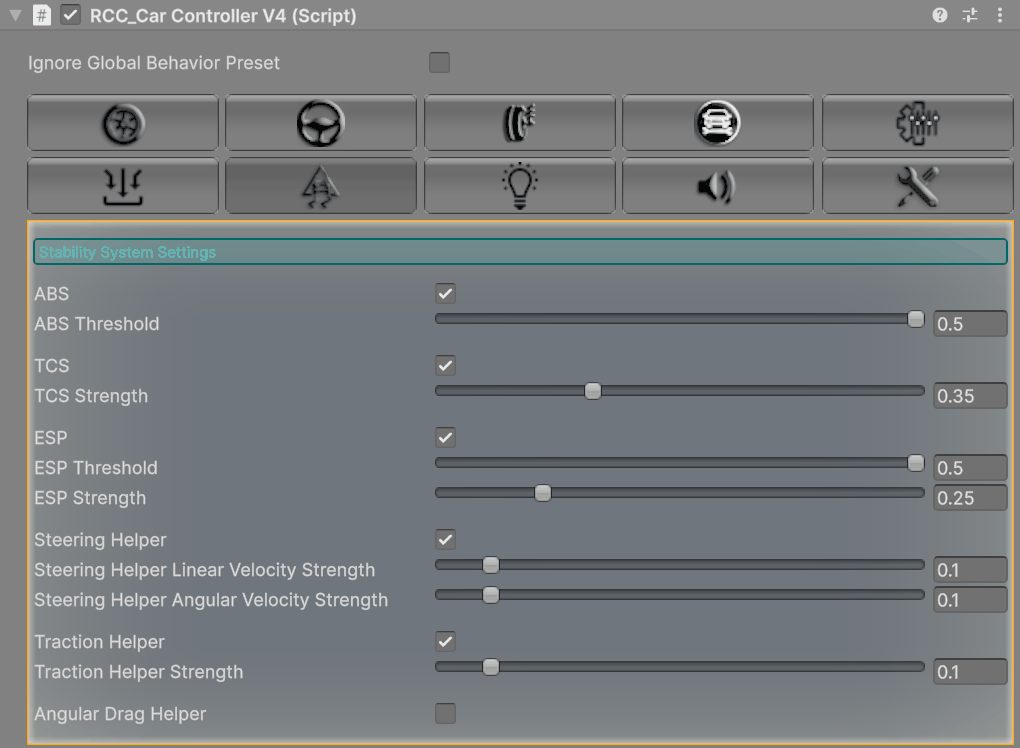This screenshot has width=1020, height=748.
Task: Open the Sound speaker settings tab
Action: point(718,186)
